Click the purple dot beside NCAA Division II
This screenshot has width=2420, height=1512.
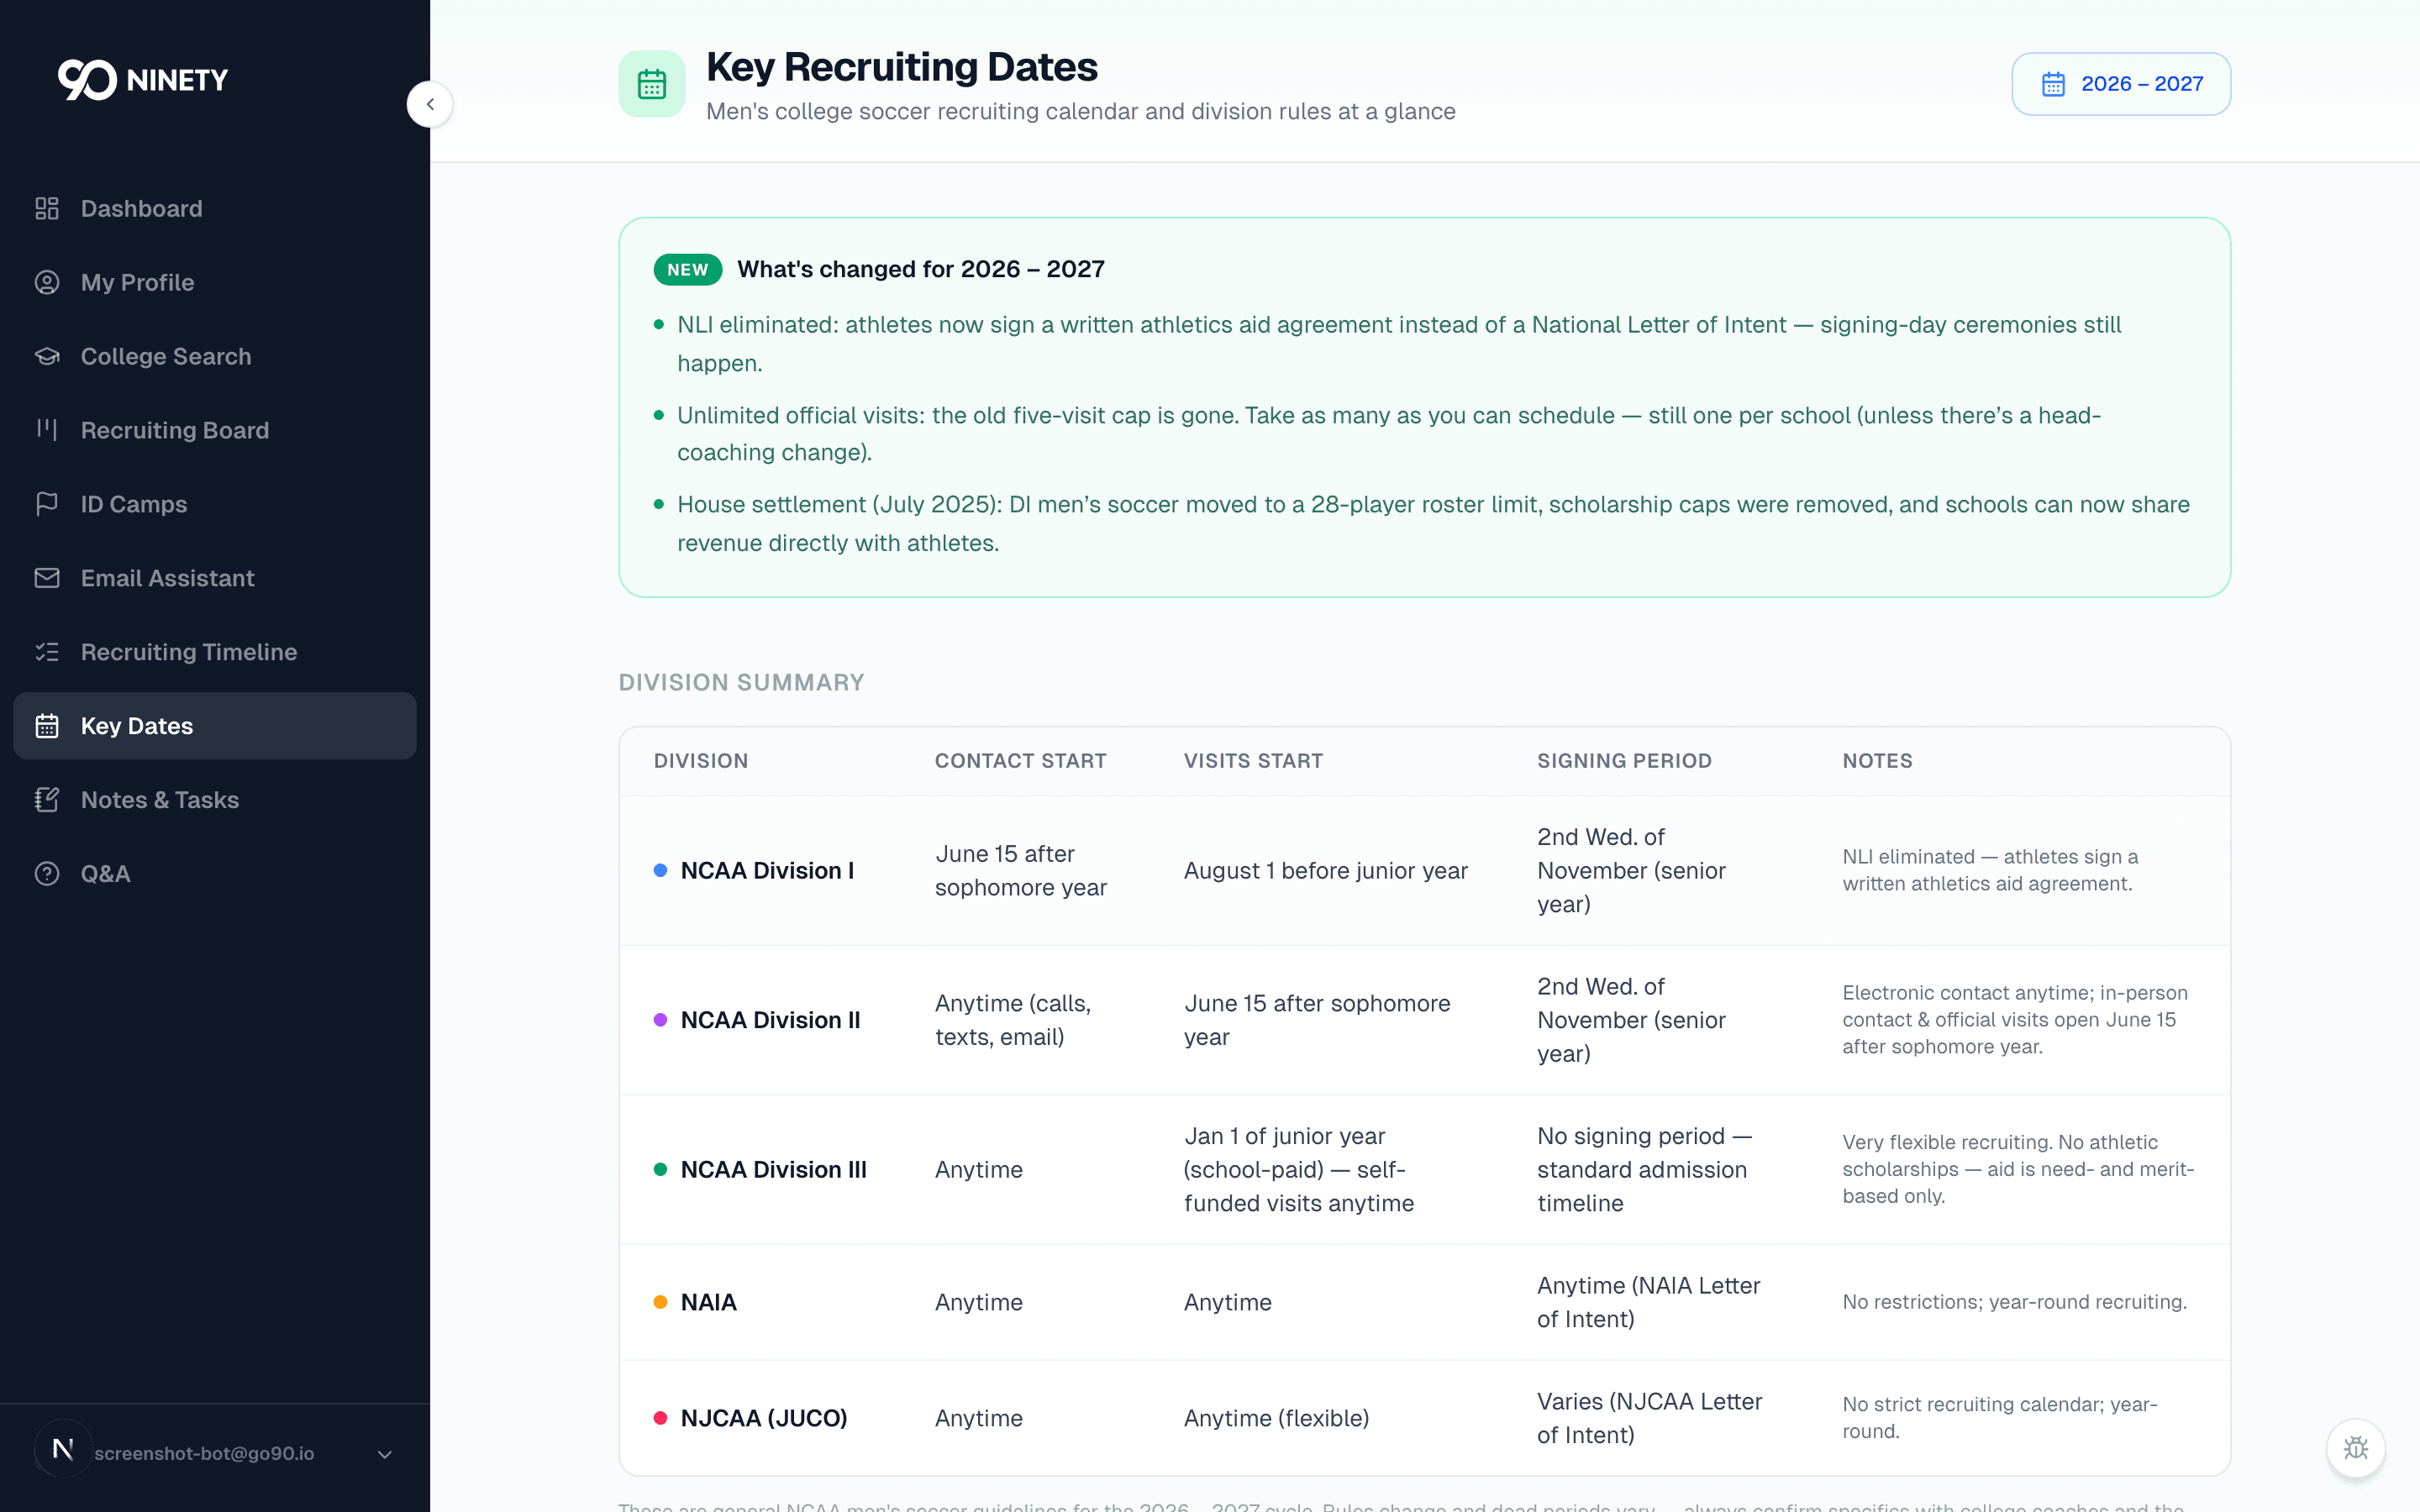660,1020
